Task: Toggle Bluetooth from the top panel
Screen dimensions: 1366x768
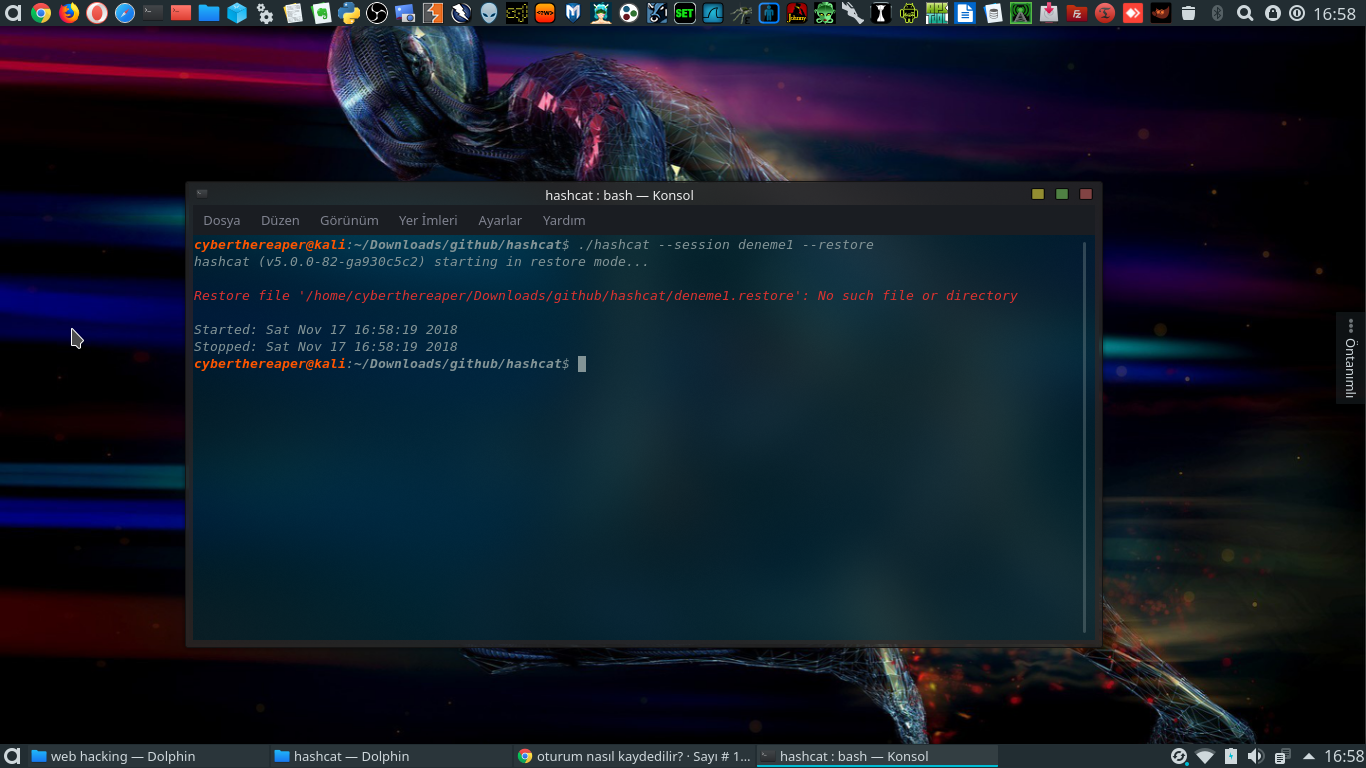Action: pyautogui.click(x=1217, y=14)
